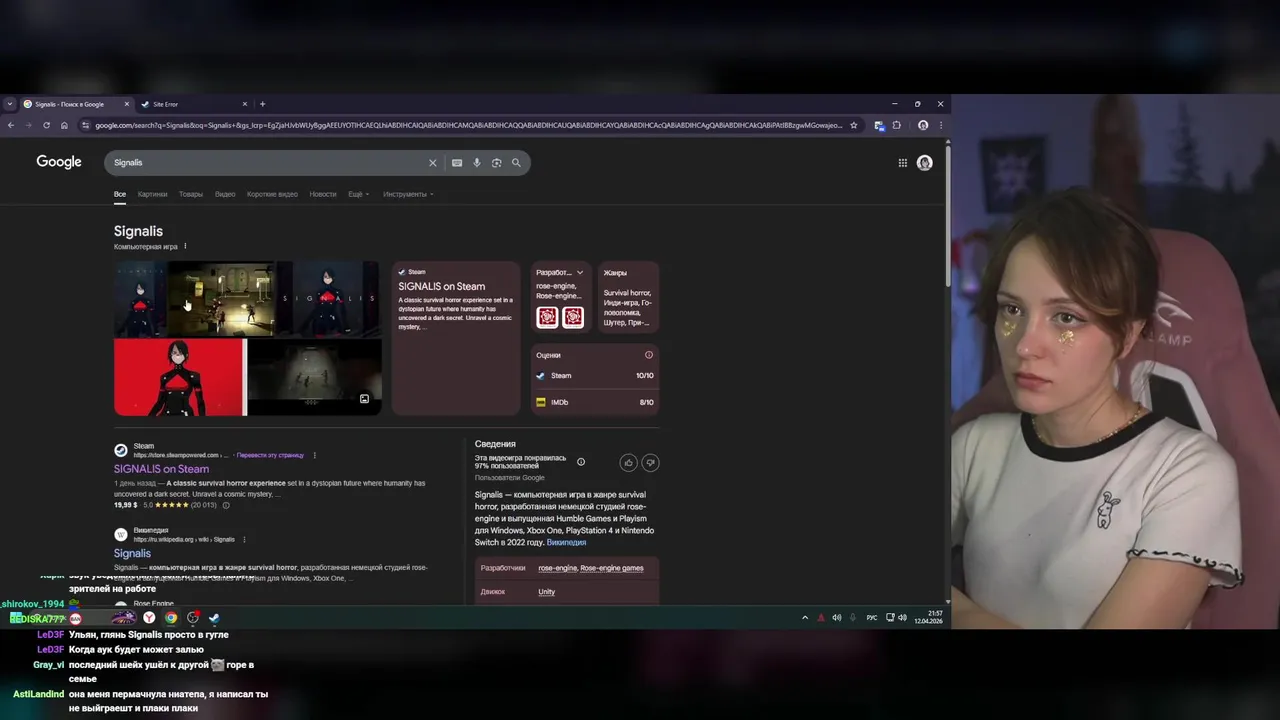Show hidden system tray icons
This screenshot has width=1280, height=720.
coord(805,618)
